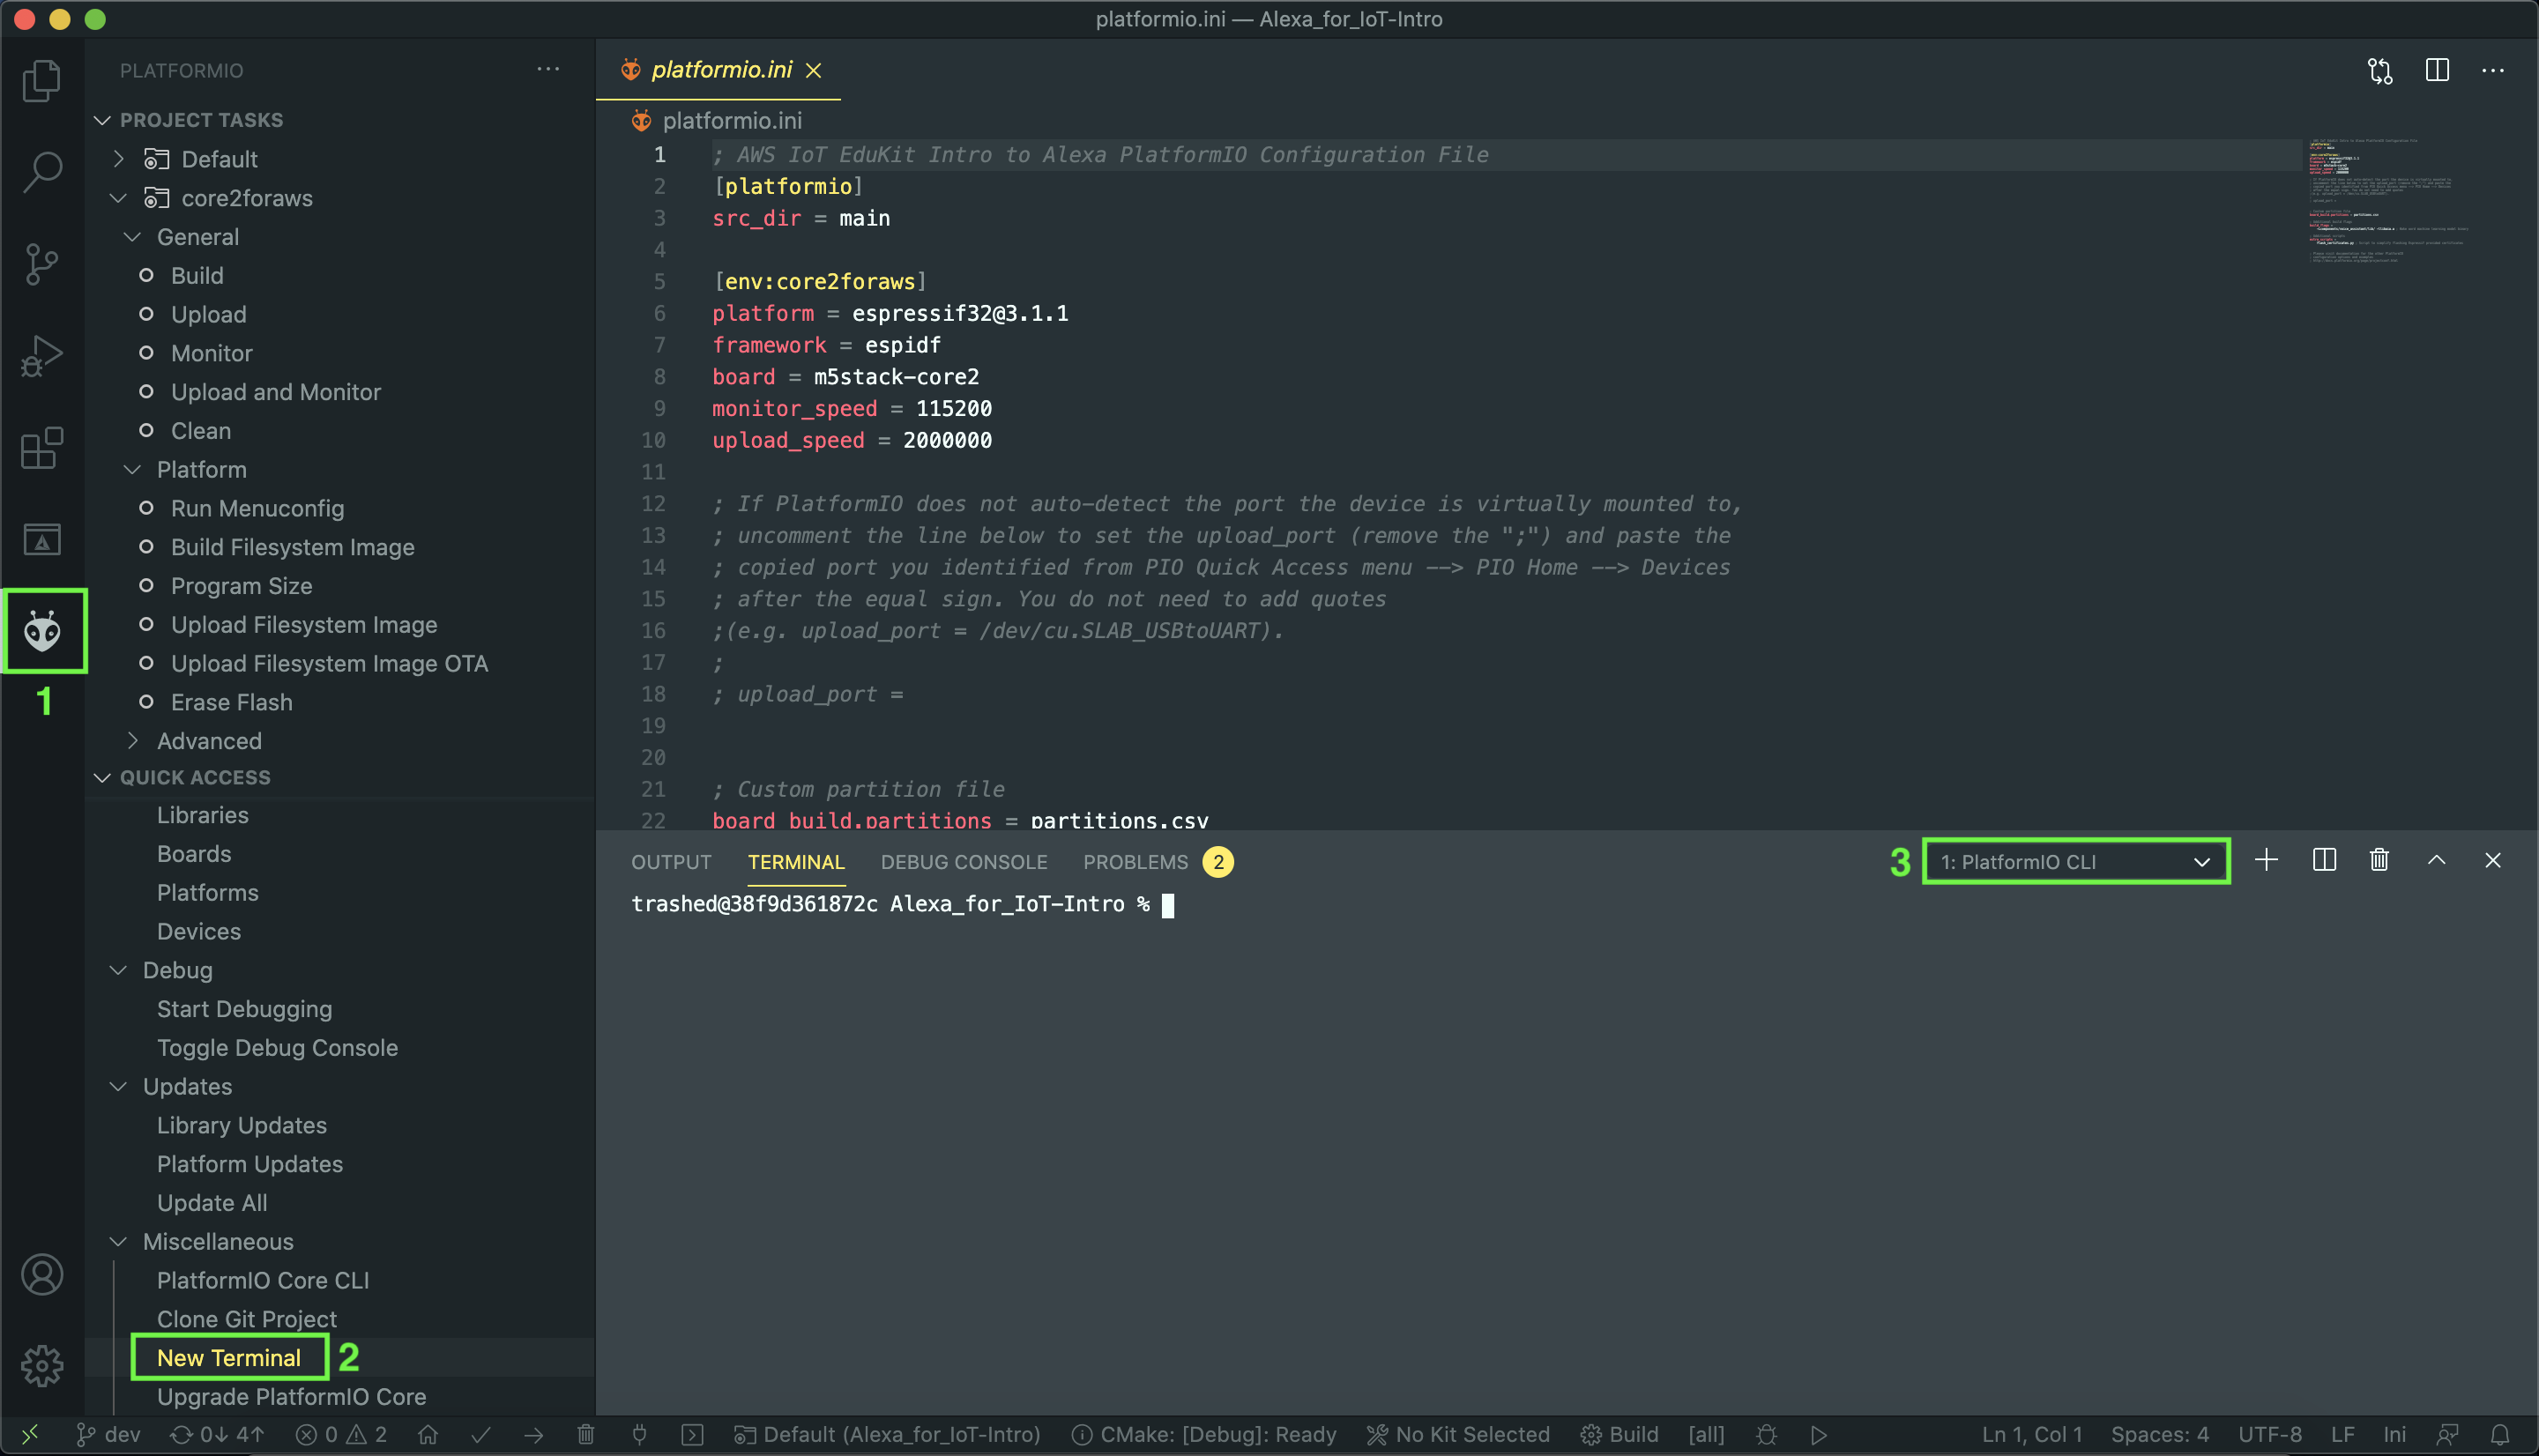Screen dimensions: 2539x1456
Task: Open the Search view in activity bar
Action: [x=42, y=172]
